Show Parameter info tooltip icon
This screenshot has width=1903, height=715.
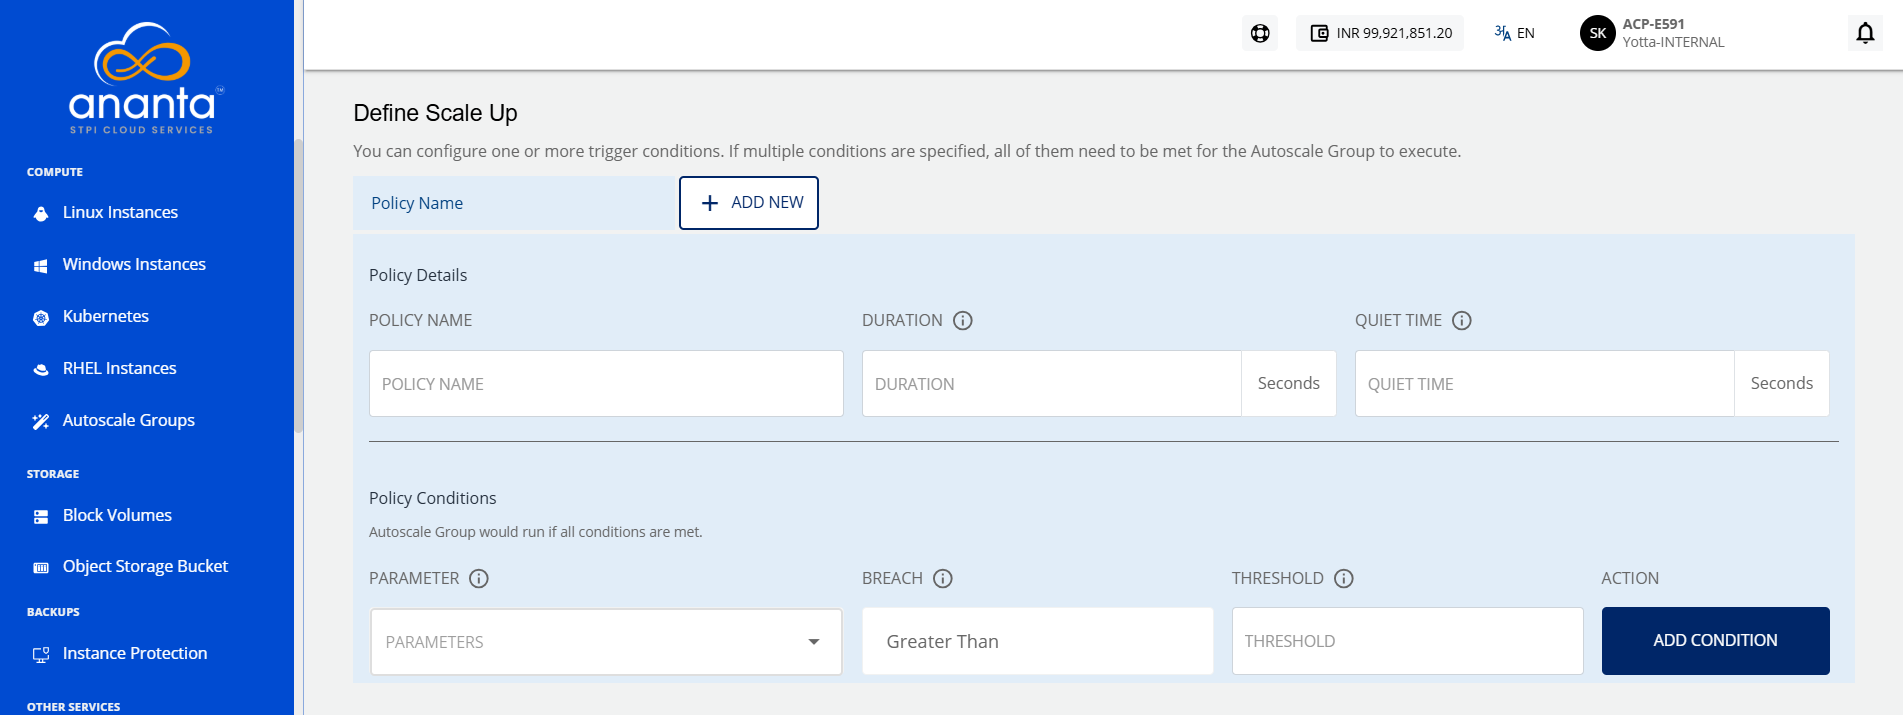pos(479,578)
